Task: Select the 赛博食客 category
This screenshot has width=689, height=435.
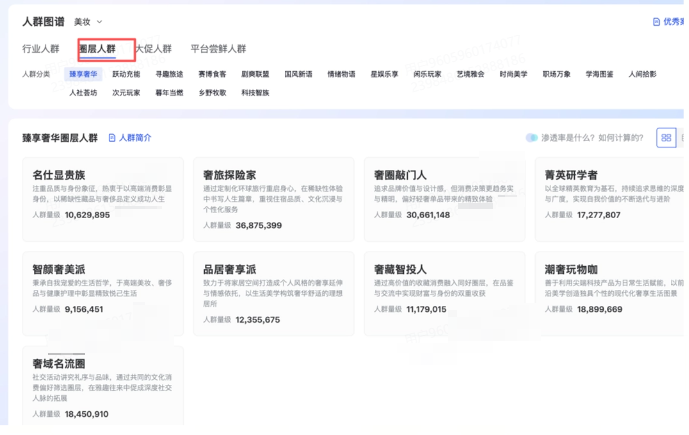Action: pyautogui.click(x=212, y=74)
